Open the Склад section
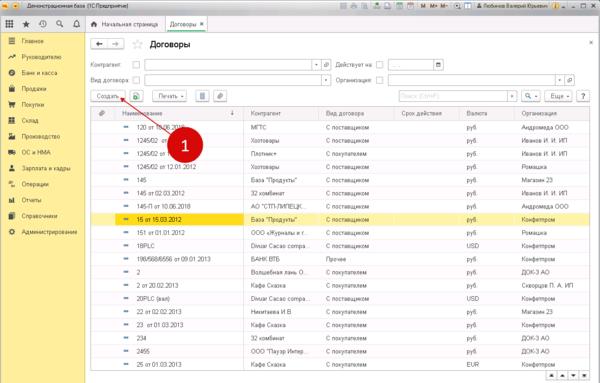 pos(30,121)
